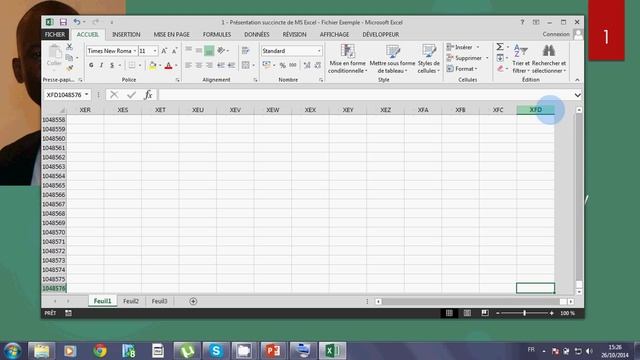Viewport: 640px width, 360px height.
Task: Align text to the right
Action: pos(209,65)
